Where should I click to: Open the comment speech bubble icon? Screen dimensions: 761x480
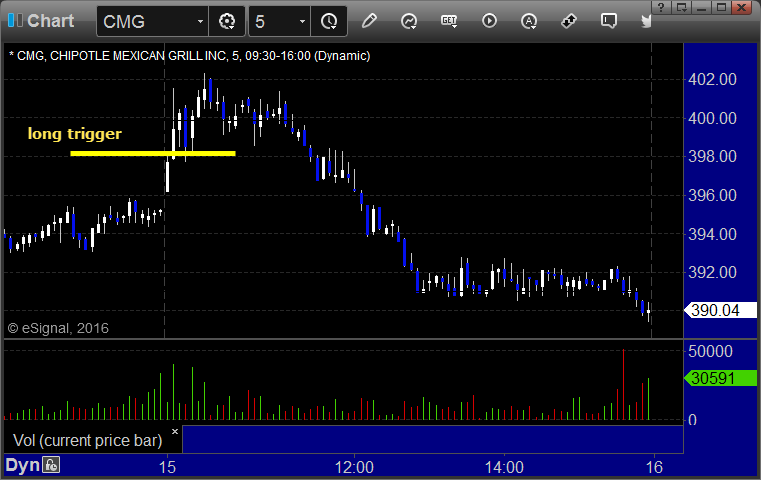coord(609,21)
